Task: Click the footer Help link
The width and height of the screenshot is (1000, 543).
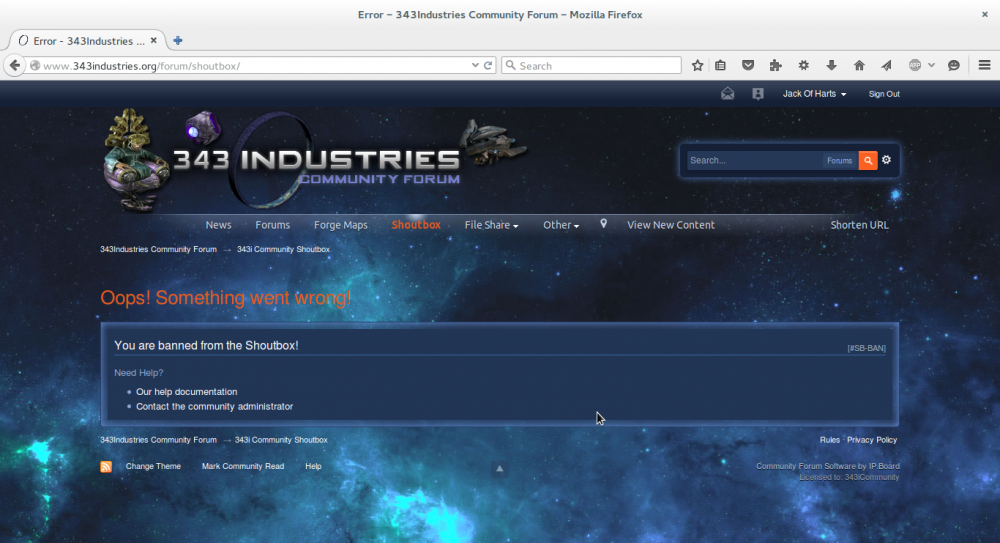Action: coord(313,466)
